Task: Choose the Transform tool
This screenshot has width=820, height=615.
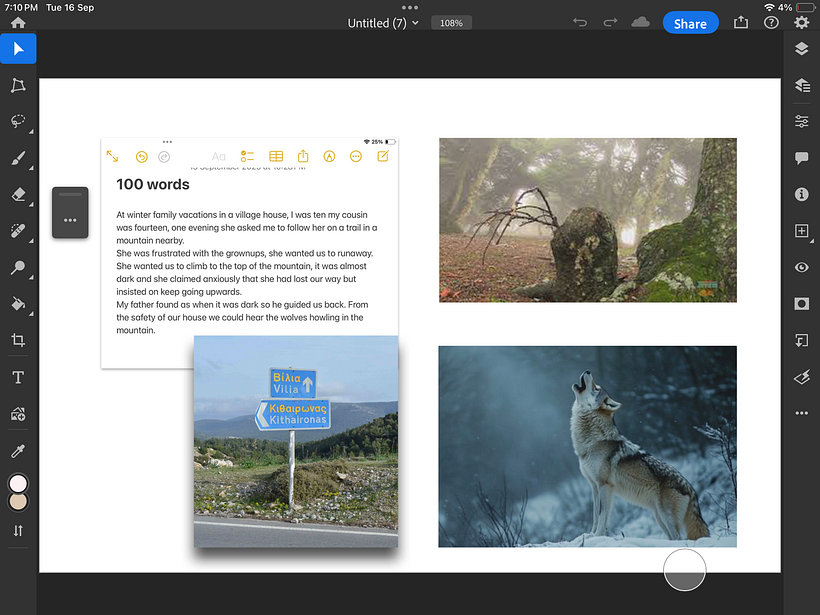Action: (x=18, y=85)
